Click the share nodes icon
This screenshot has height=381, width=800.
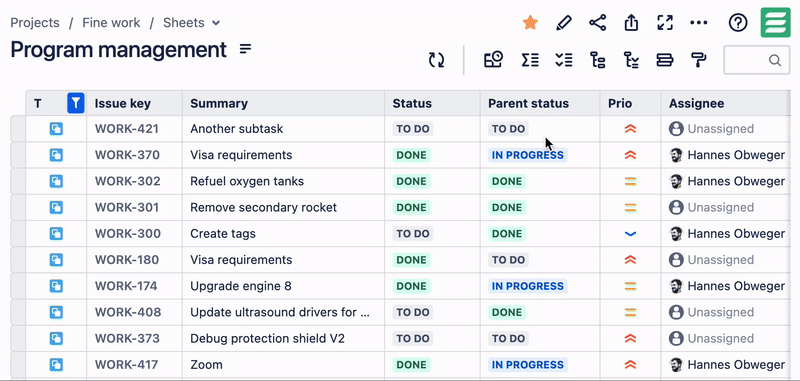[597, 22]
